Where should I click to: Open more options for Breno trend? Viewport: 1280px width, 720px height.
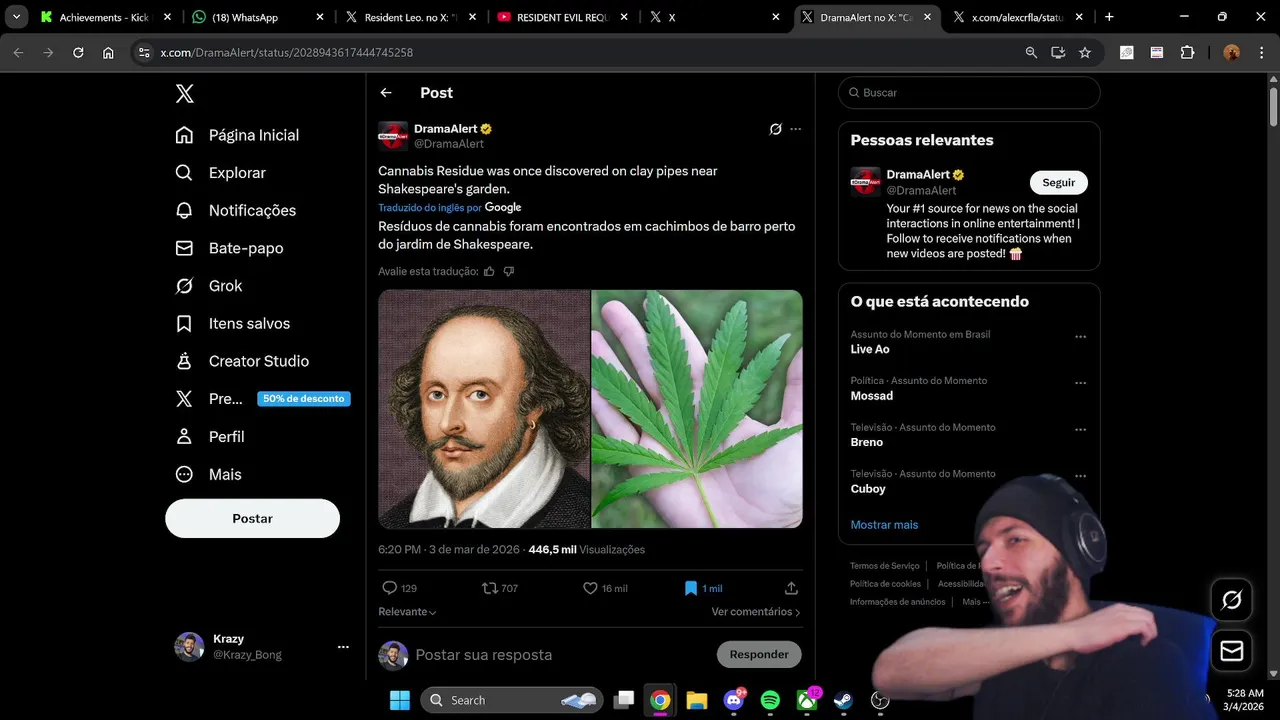click(x=1080, y=430)
